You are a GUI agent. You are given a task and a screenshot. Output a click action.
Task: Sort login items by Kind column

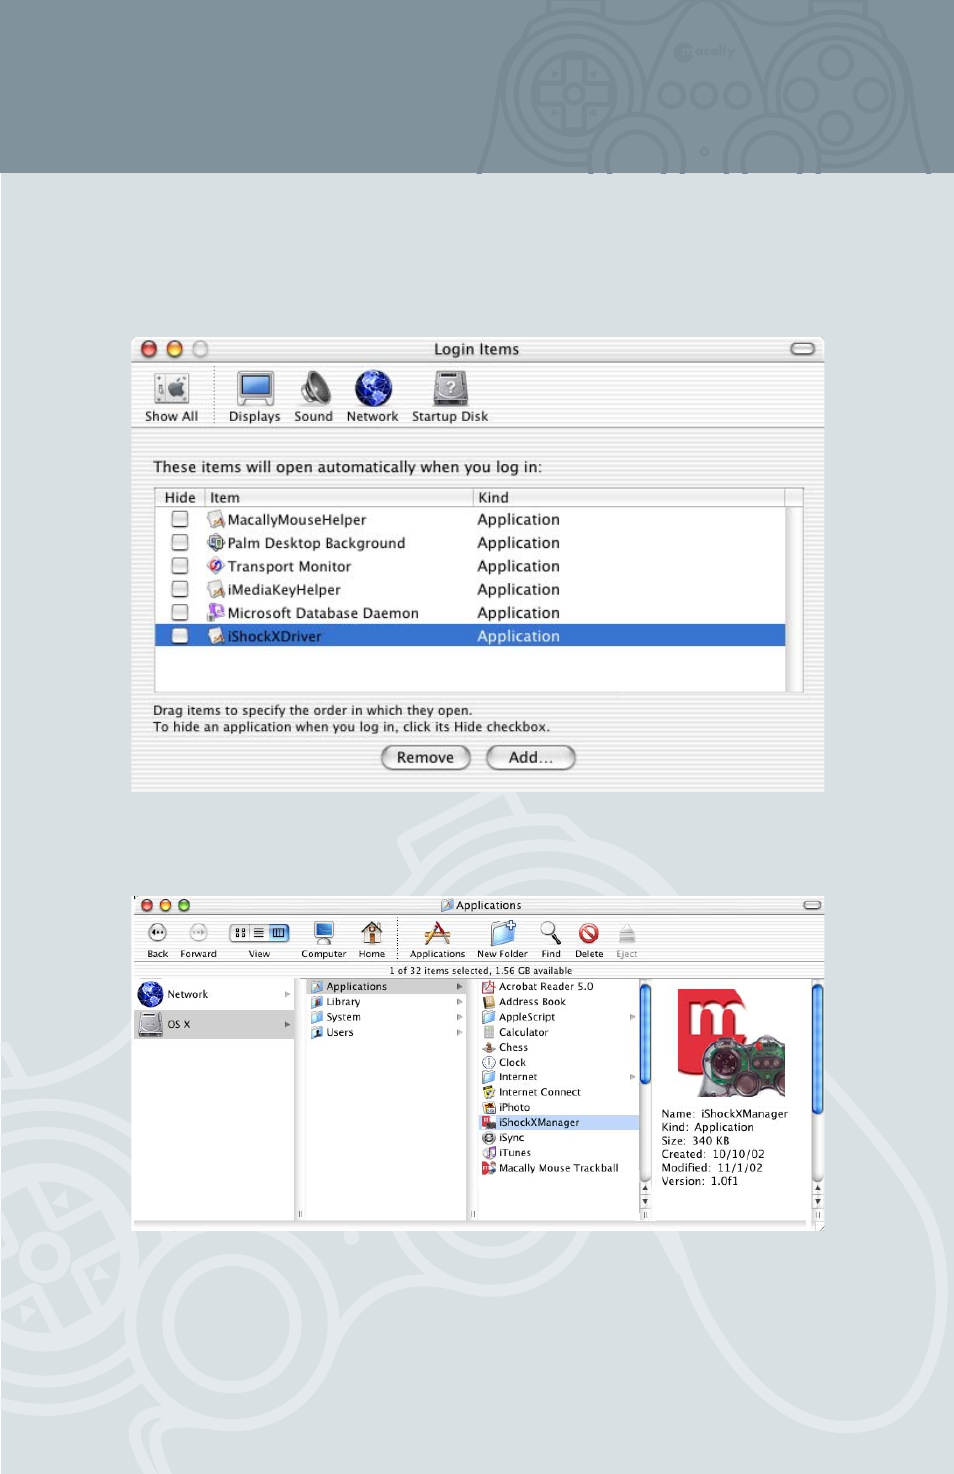629,497
